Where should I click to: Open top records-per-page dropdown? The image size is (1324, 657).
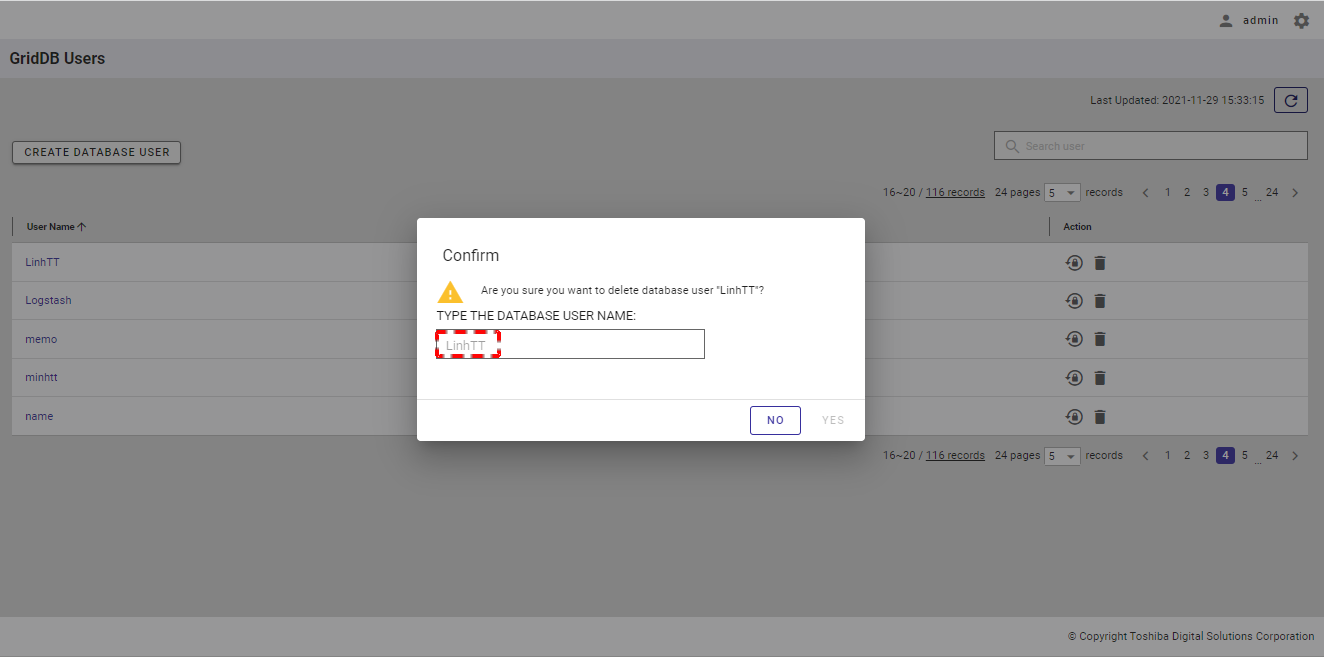(1062, 193)
